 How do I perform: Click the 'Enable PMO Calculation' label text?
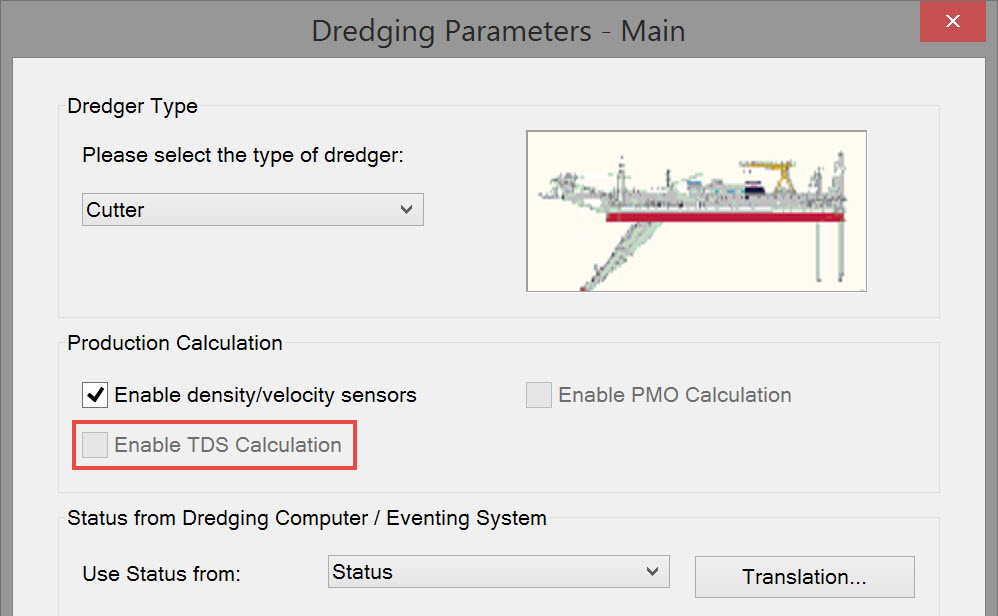click(675, 395)
